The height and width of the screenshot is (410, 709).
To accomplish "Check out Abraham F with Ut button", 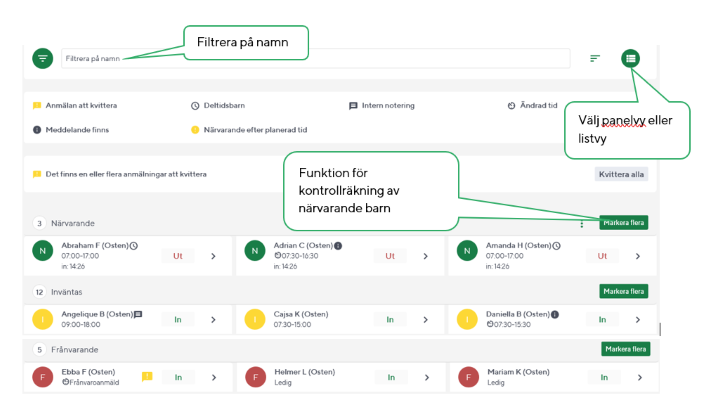I will coord(178,256).
